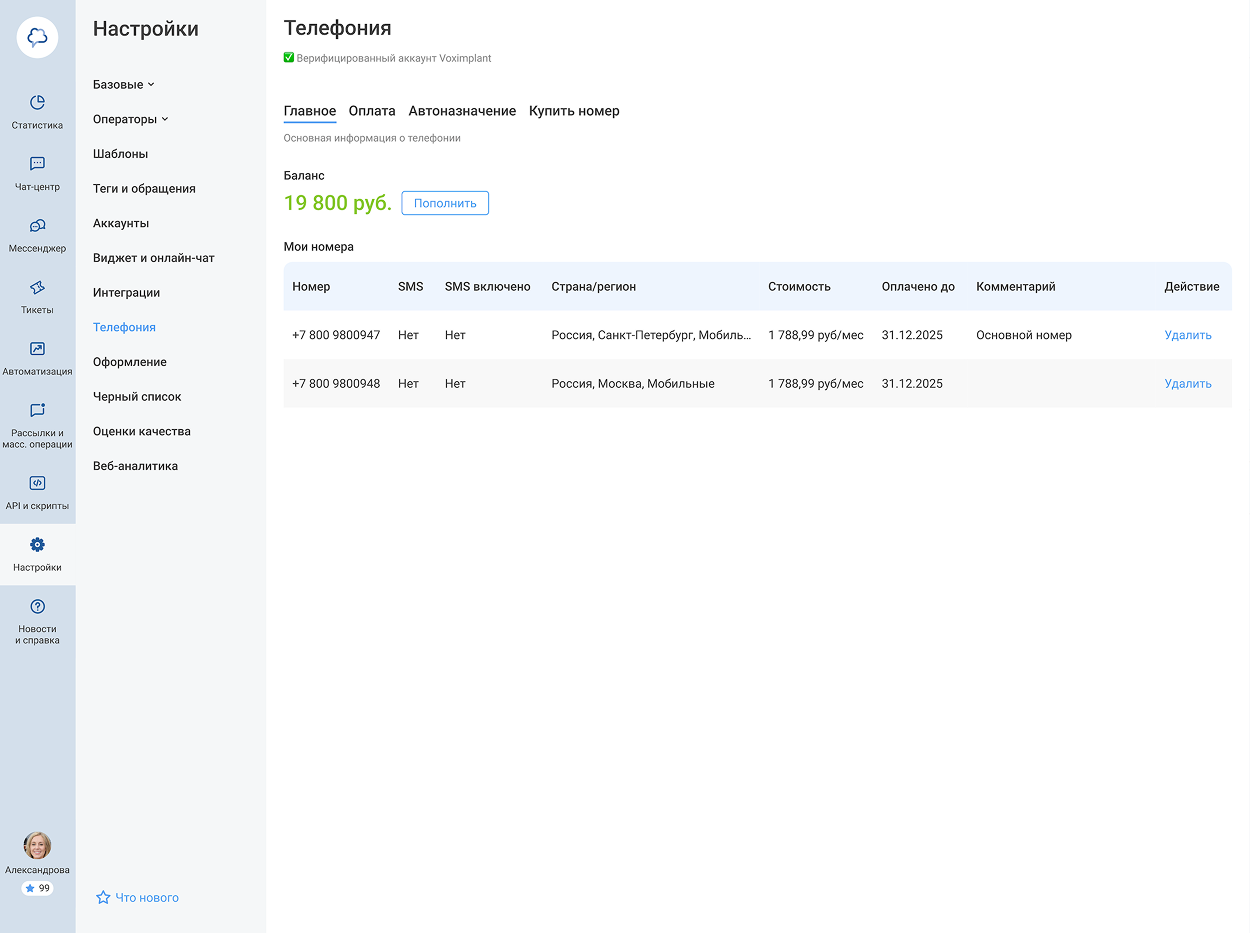This screenshot has width=1250, height=933.
Task: Click the cloud logo at top
Action: point(37,38)
